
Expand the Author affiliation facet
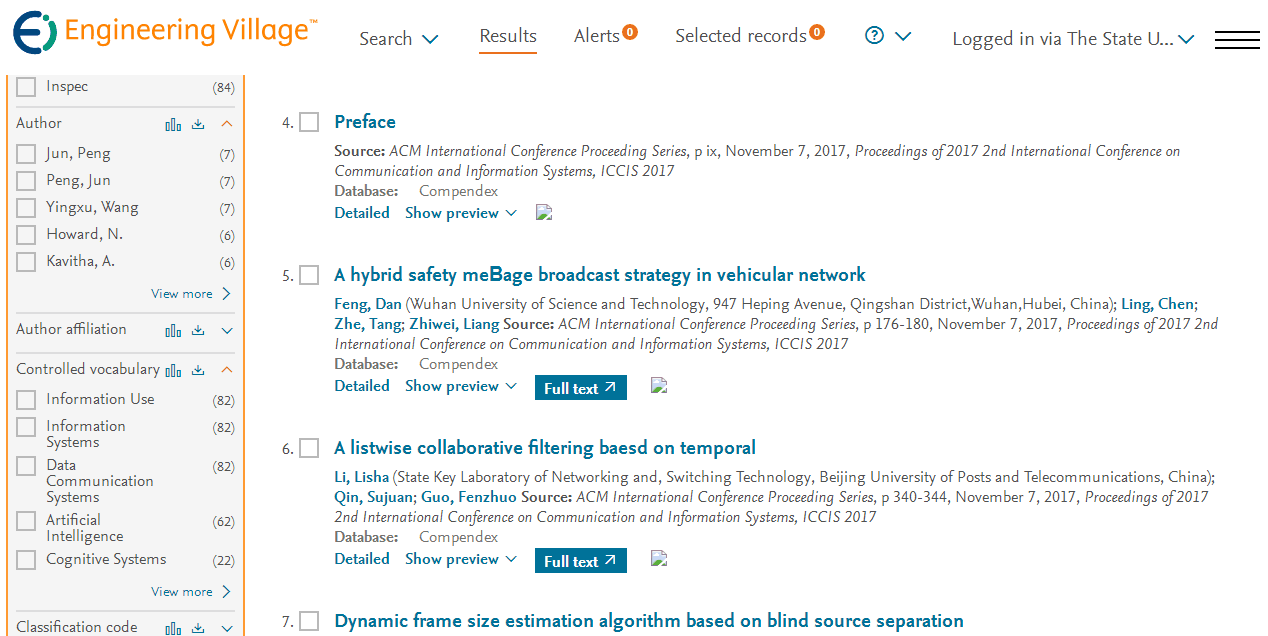pyautogui.click(x=227, y=330)
